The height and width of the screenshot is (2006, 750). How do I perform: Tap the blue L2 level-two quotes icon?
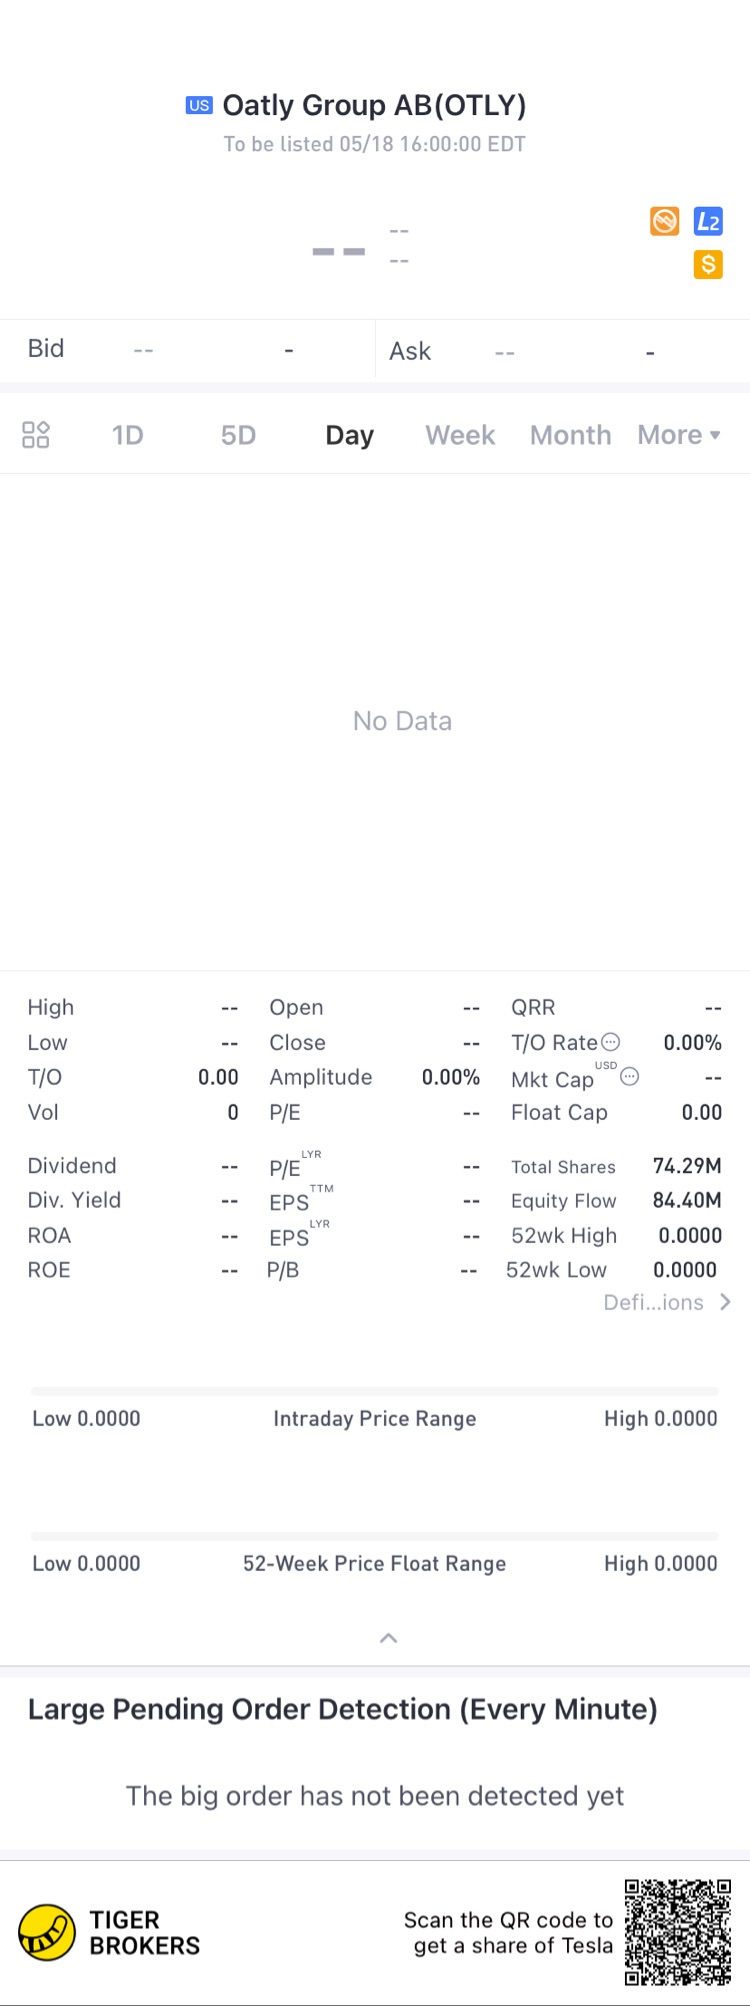(708, 222)
